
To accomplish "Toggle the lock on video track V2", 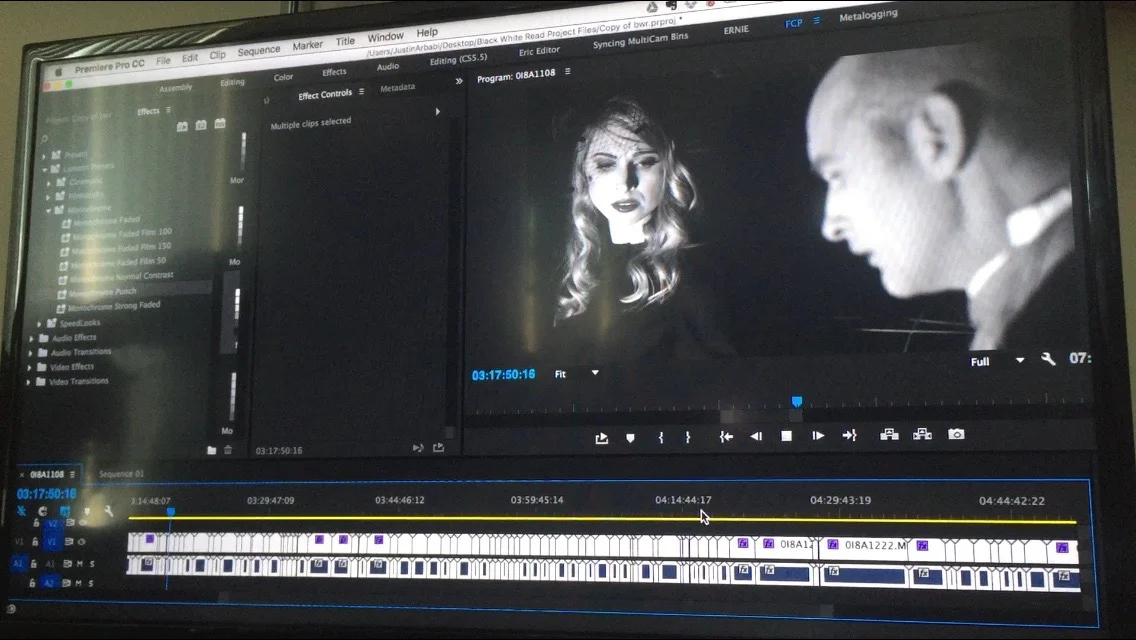I will 36,523.
